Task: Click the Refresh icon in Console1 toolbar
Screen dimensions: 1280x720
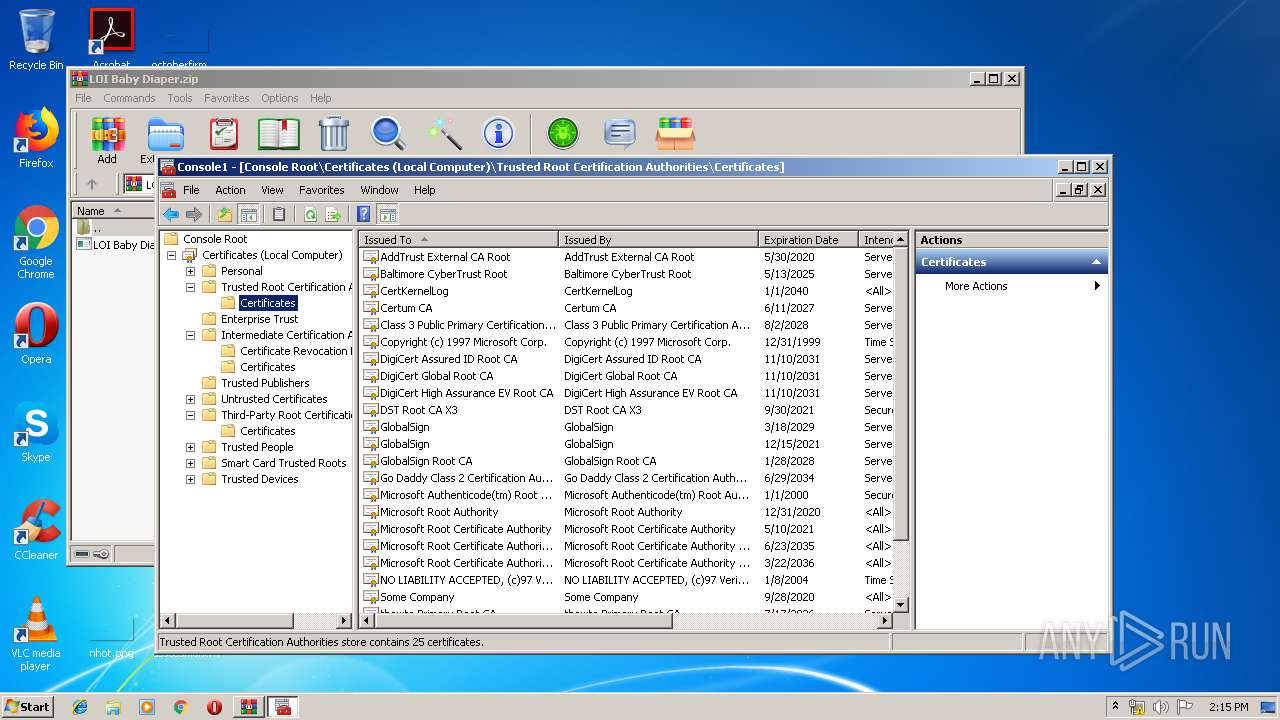Action: click(310, 214)
